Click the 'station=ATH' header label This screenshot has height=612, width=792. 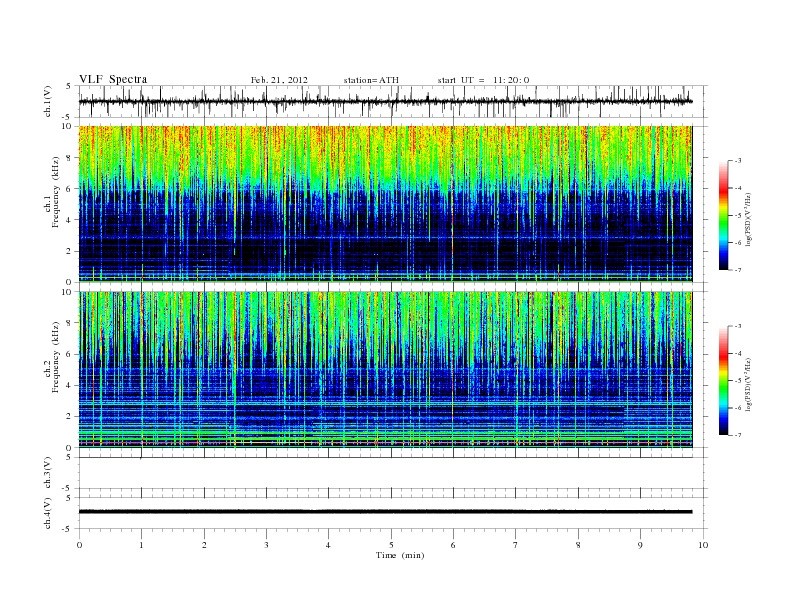click(371, 80)
